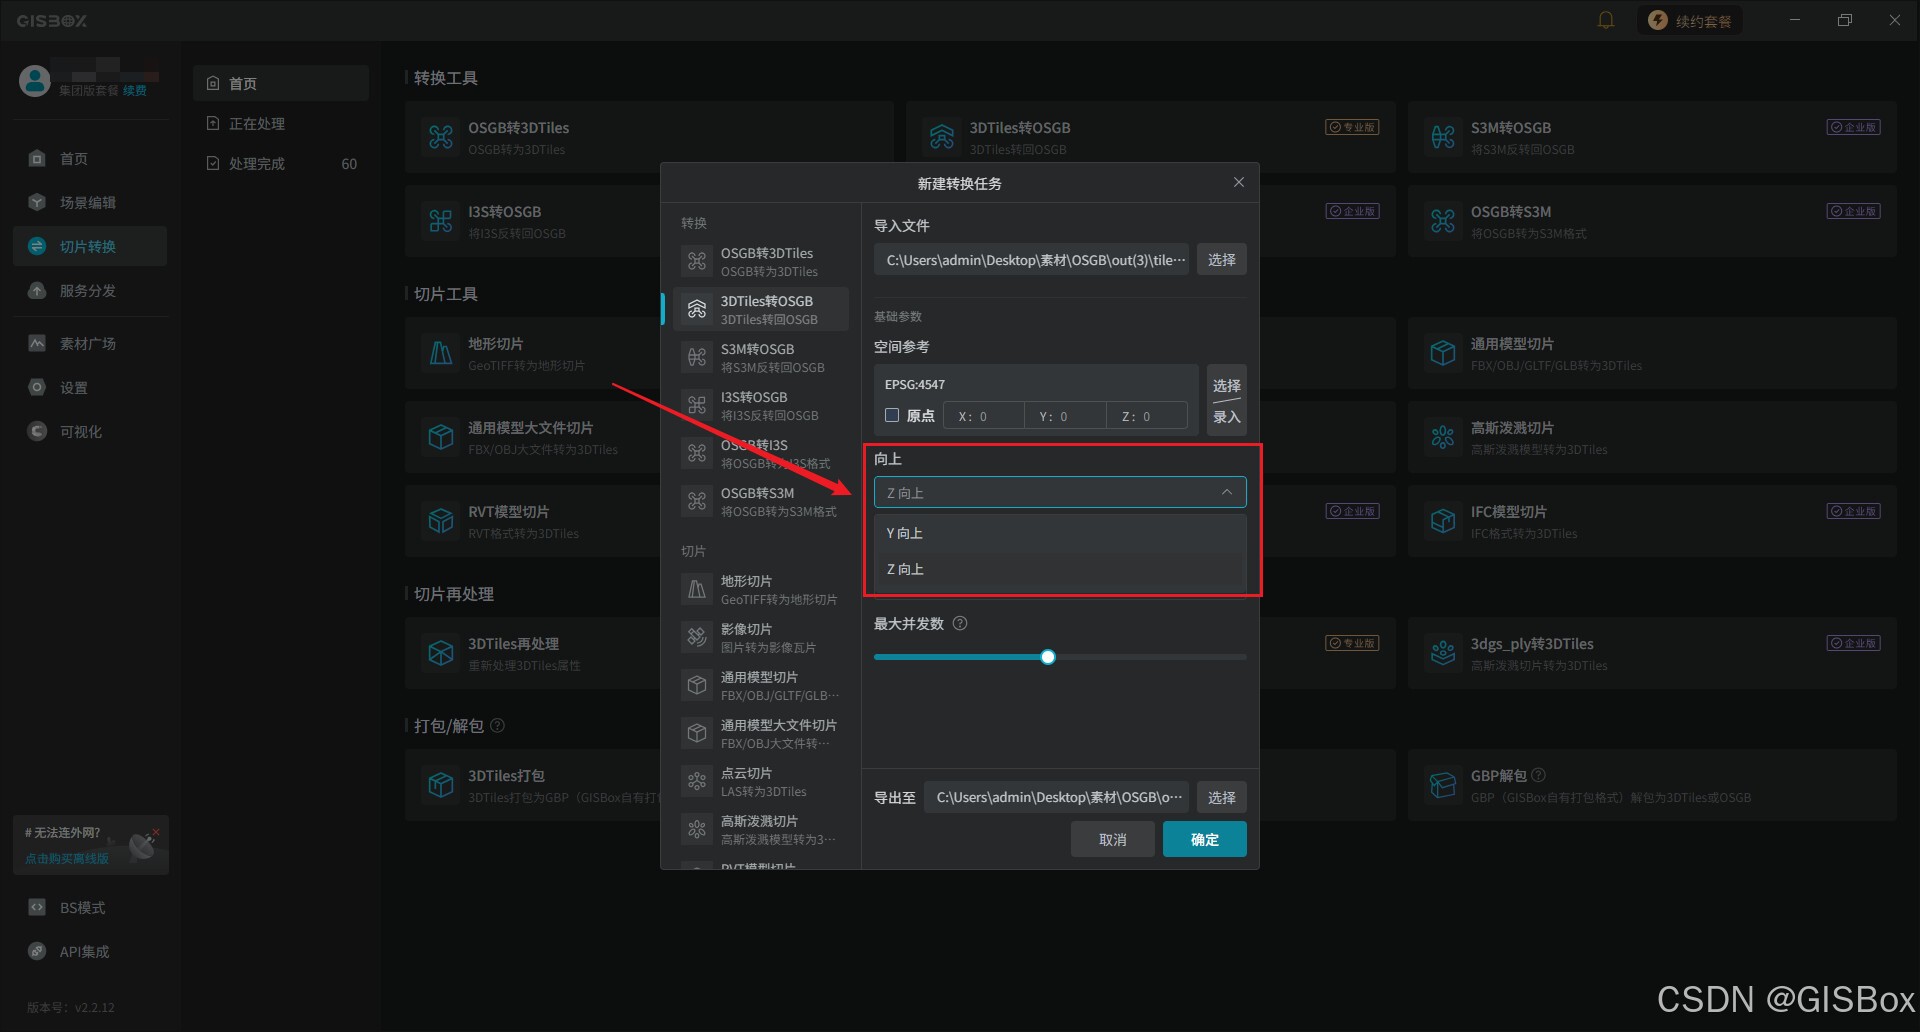
Task: Open 可视化 sidebar icon
Action: tap(37, 431)
